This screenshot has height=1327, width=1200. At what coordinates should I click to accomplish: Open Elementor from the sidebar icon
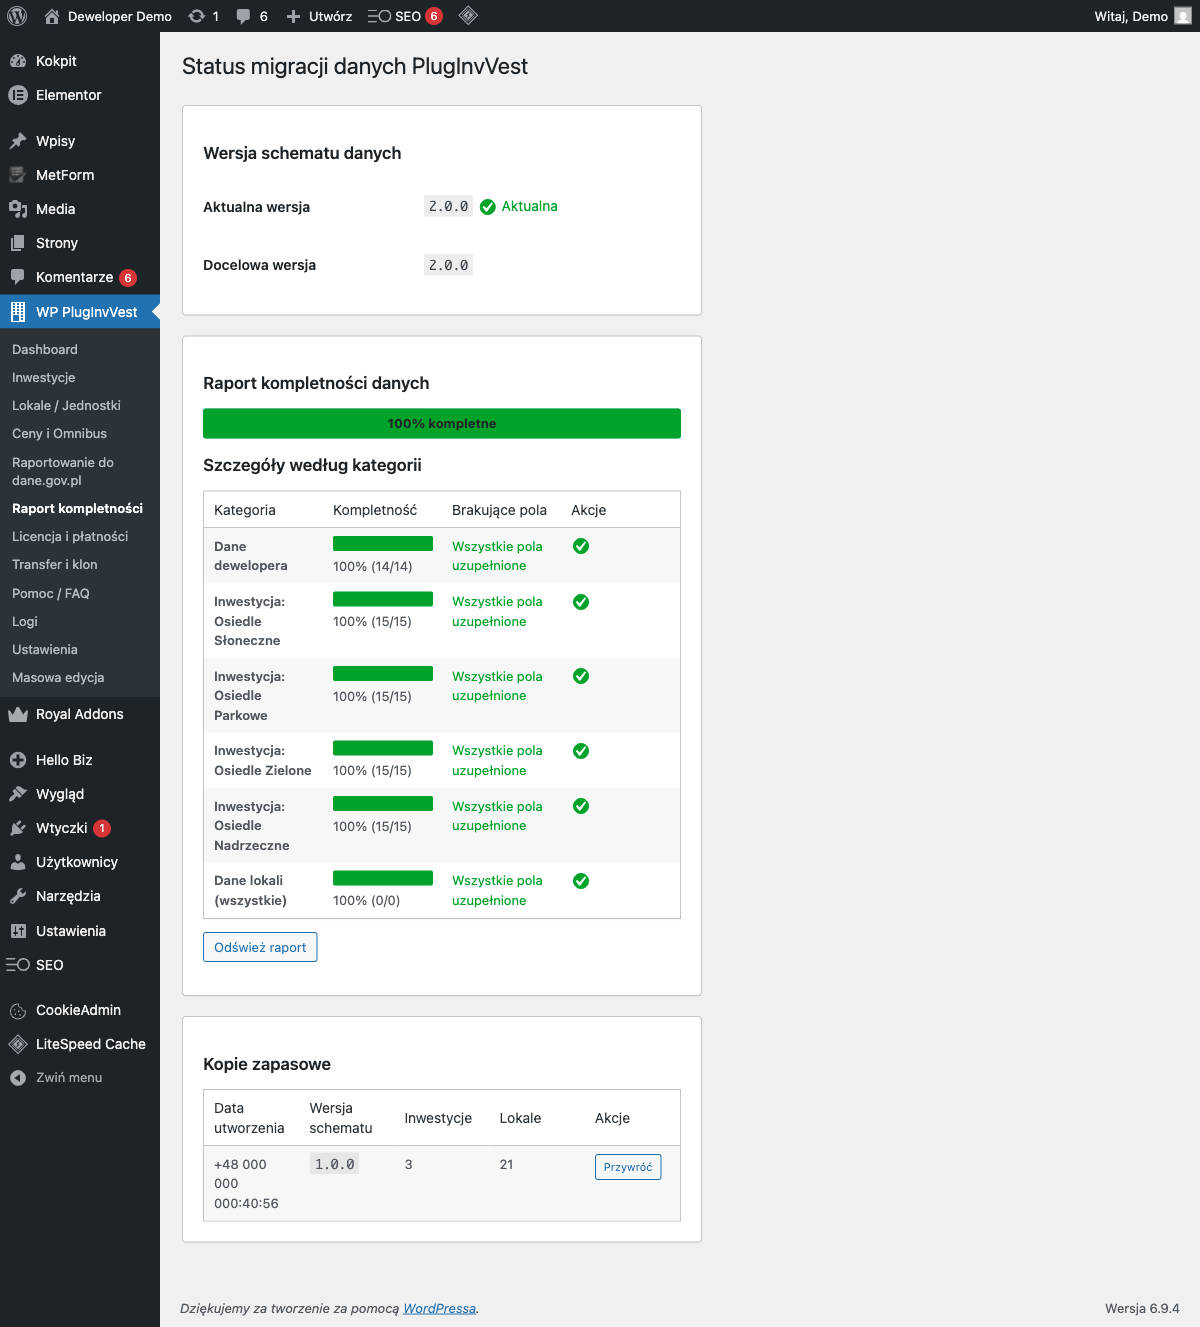[x=17, y=95]
